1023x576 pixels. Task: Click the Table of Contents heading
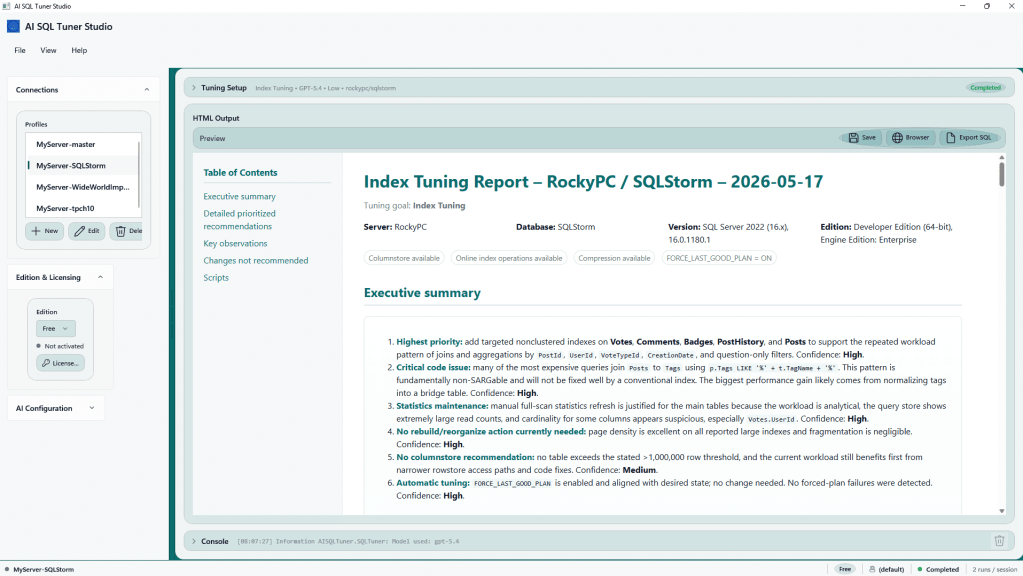click(240, 173)
